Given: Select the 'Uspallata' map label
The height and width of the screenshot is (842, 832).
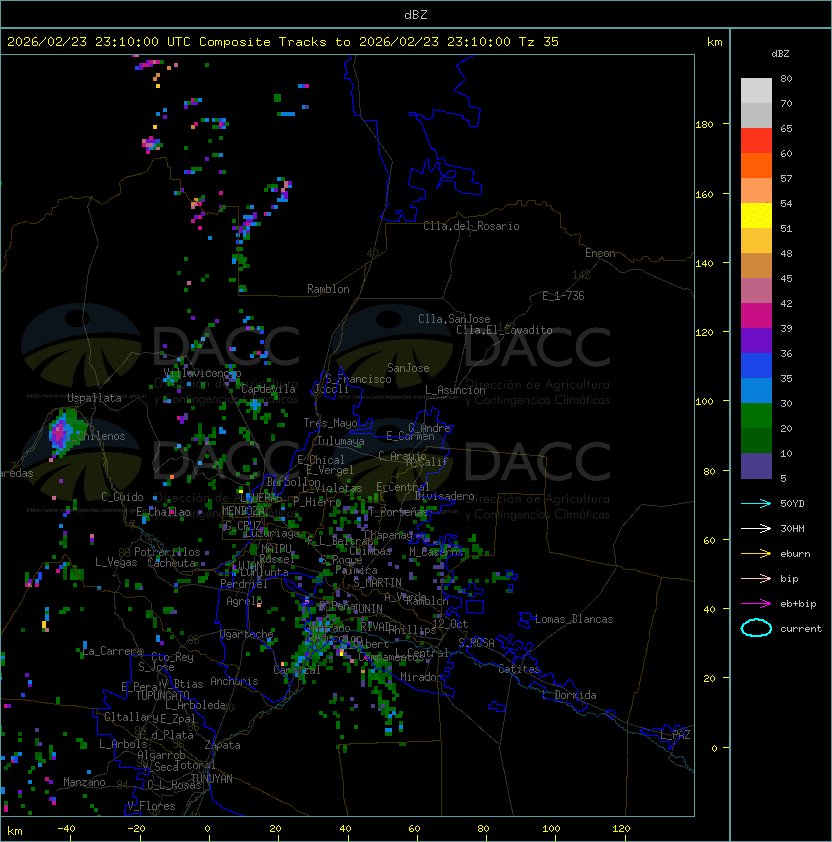Looking at the screenshot, I should 94,398.
